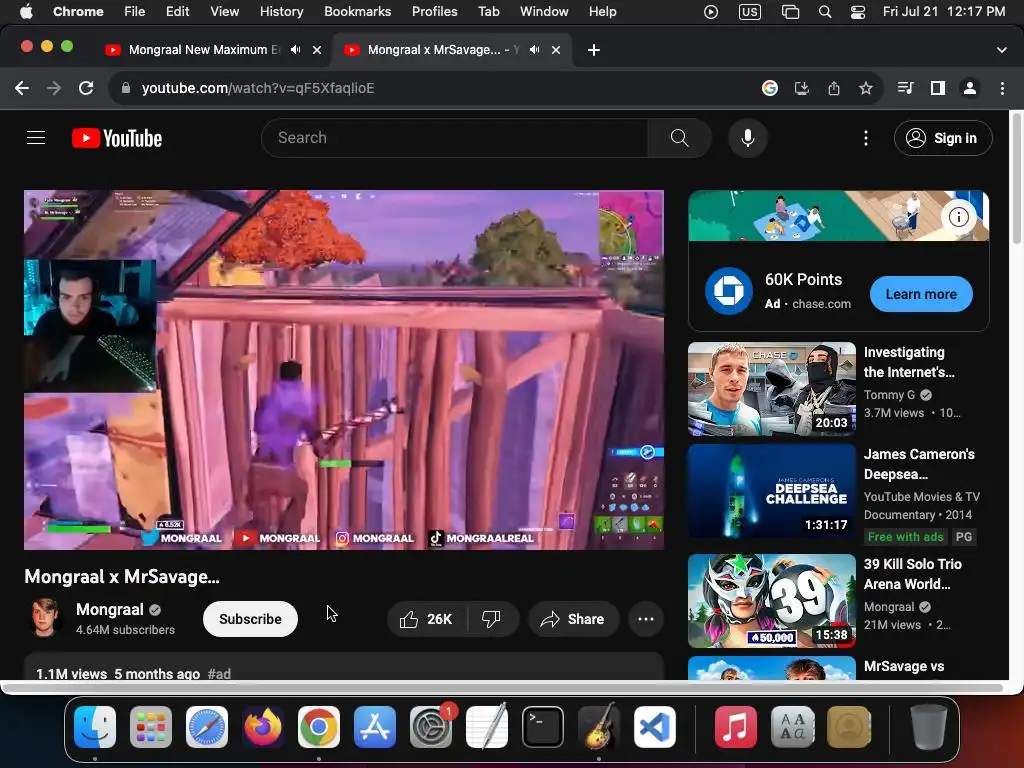1024x768 pixels.
Task: Open media controls in Chrome toolbar
Action: (x=905, y=88)
